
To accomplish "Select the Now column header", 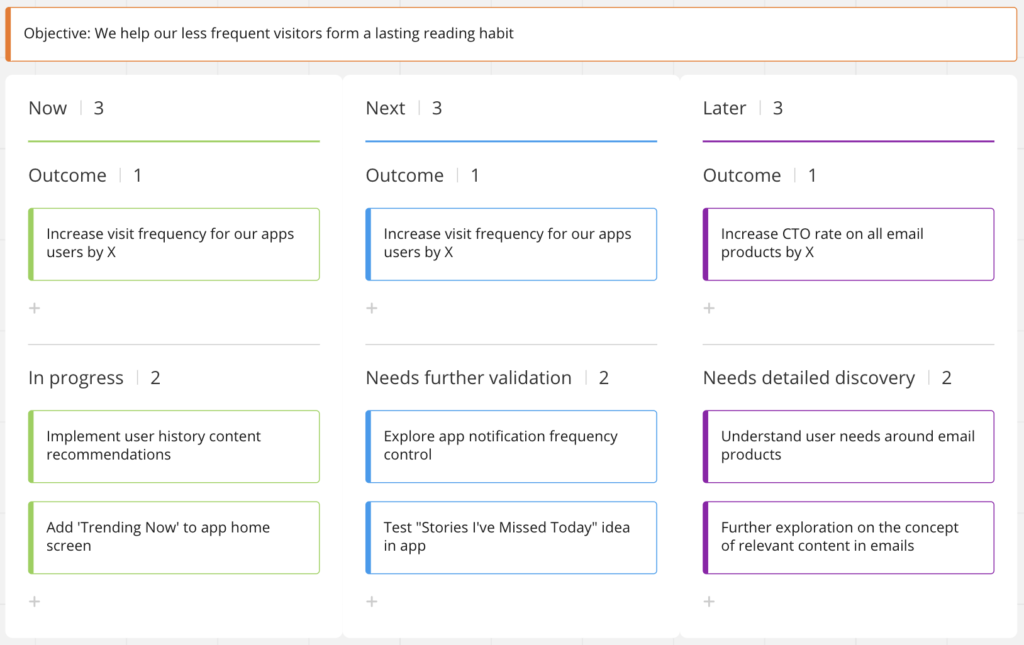I will (x=47, y=108).
